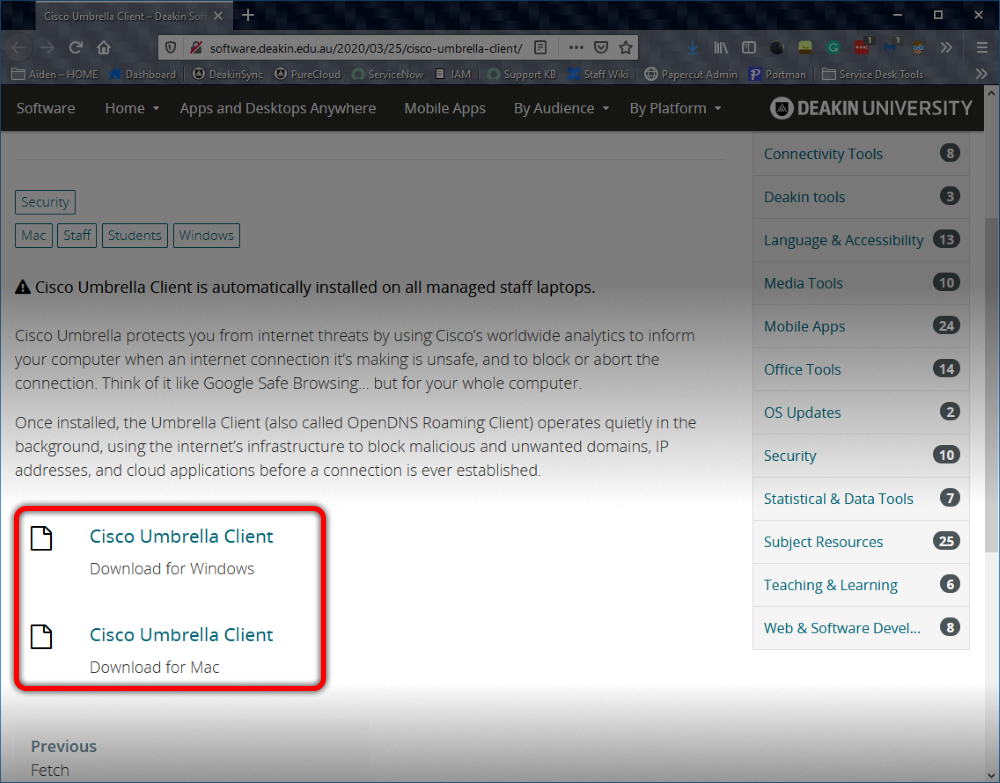Download Cisco Umbrella Client for Windows
This screenshot has height=783, width=1000.
181,537
